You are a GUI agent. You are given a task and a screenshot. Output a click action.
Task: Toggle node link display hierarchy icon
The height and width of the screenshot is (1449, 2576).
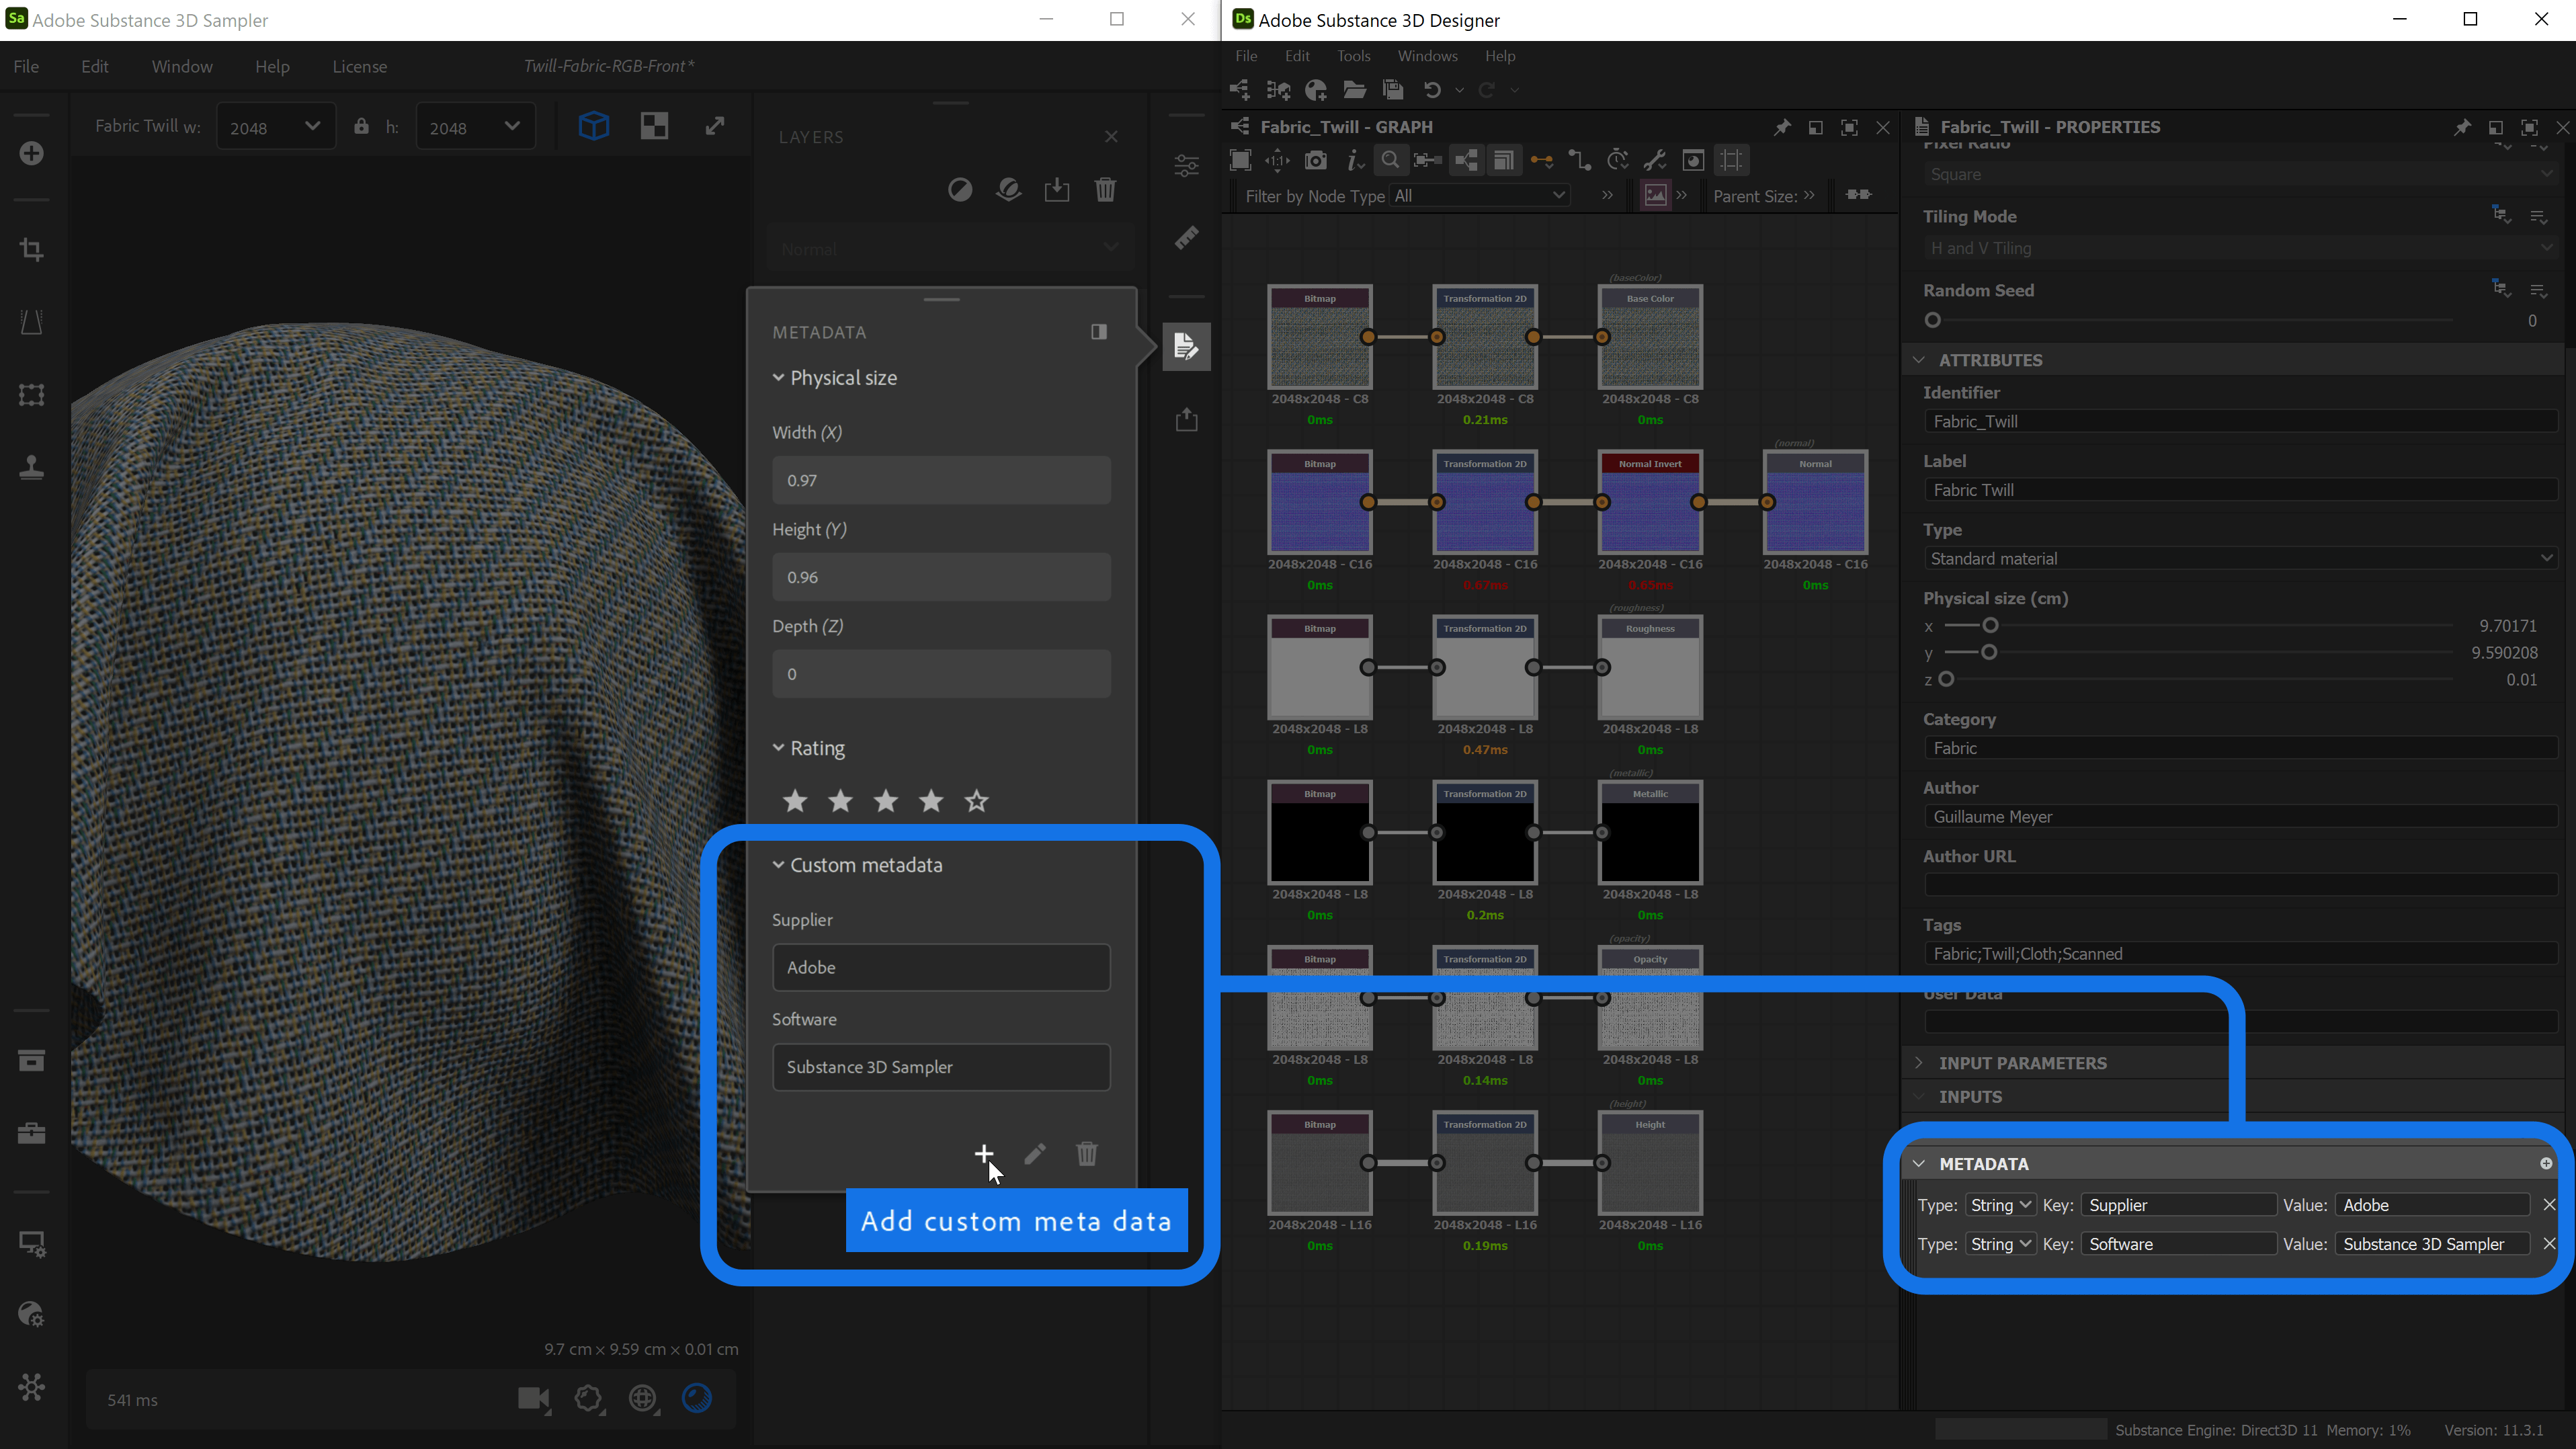[1466, 160]
